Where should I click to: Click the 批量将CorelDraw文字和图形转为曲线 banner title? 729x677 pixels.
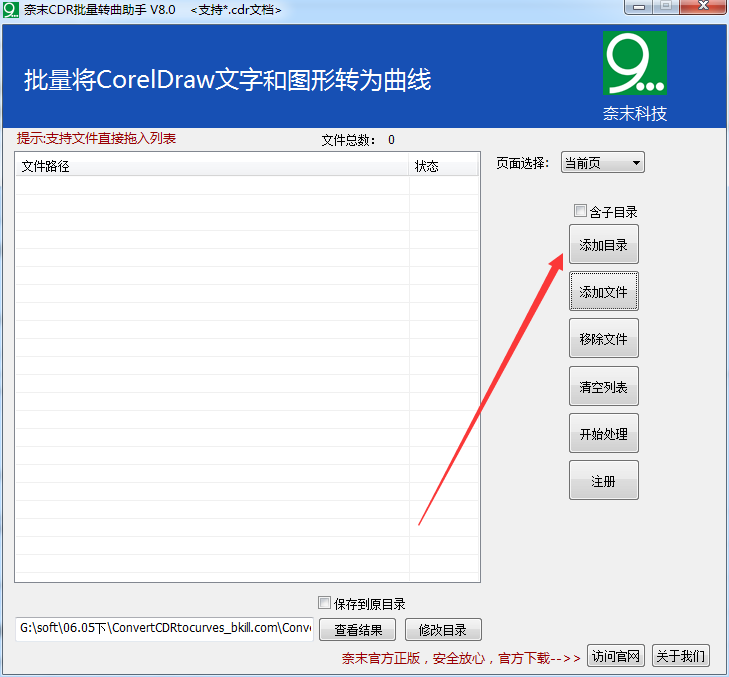(x=227, y=80)
